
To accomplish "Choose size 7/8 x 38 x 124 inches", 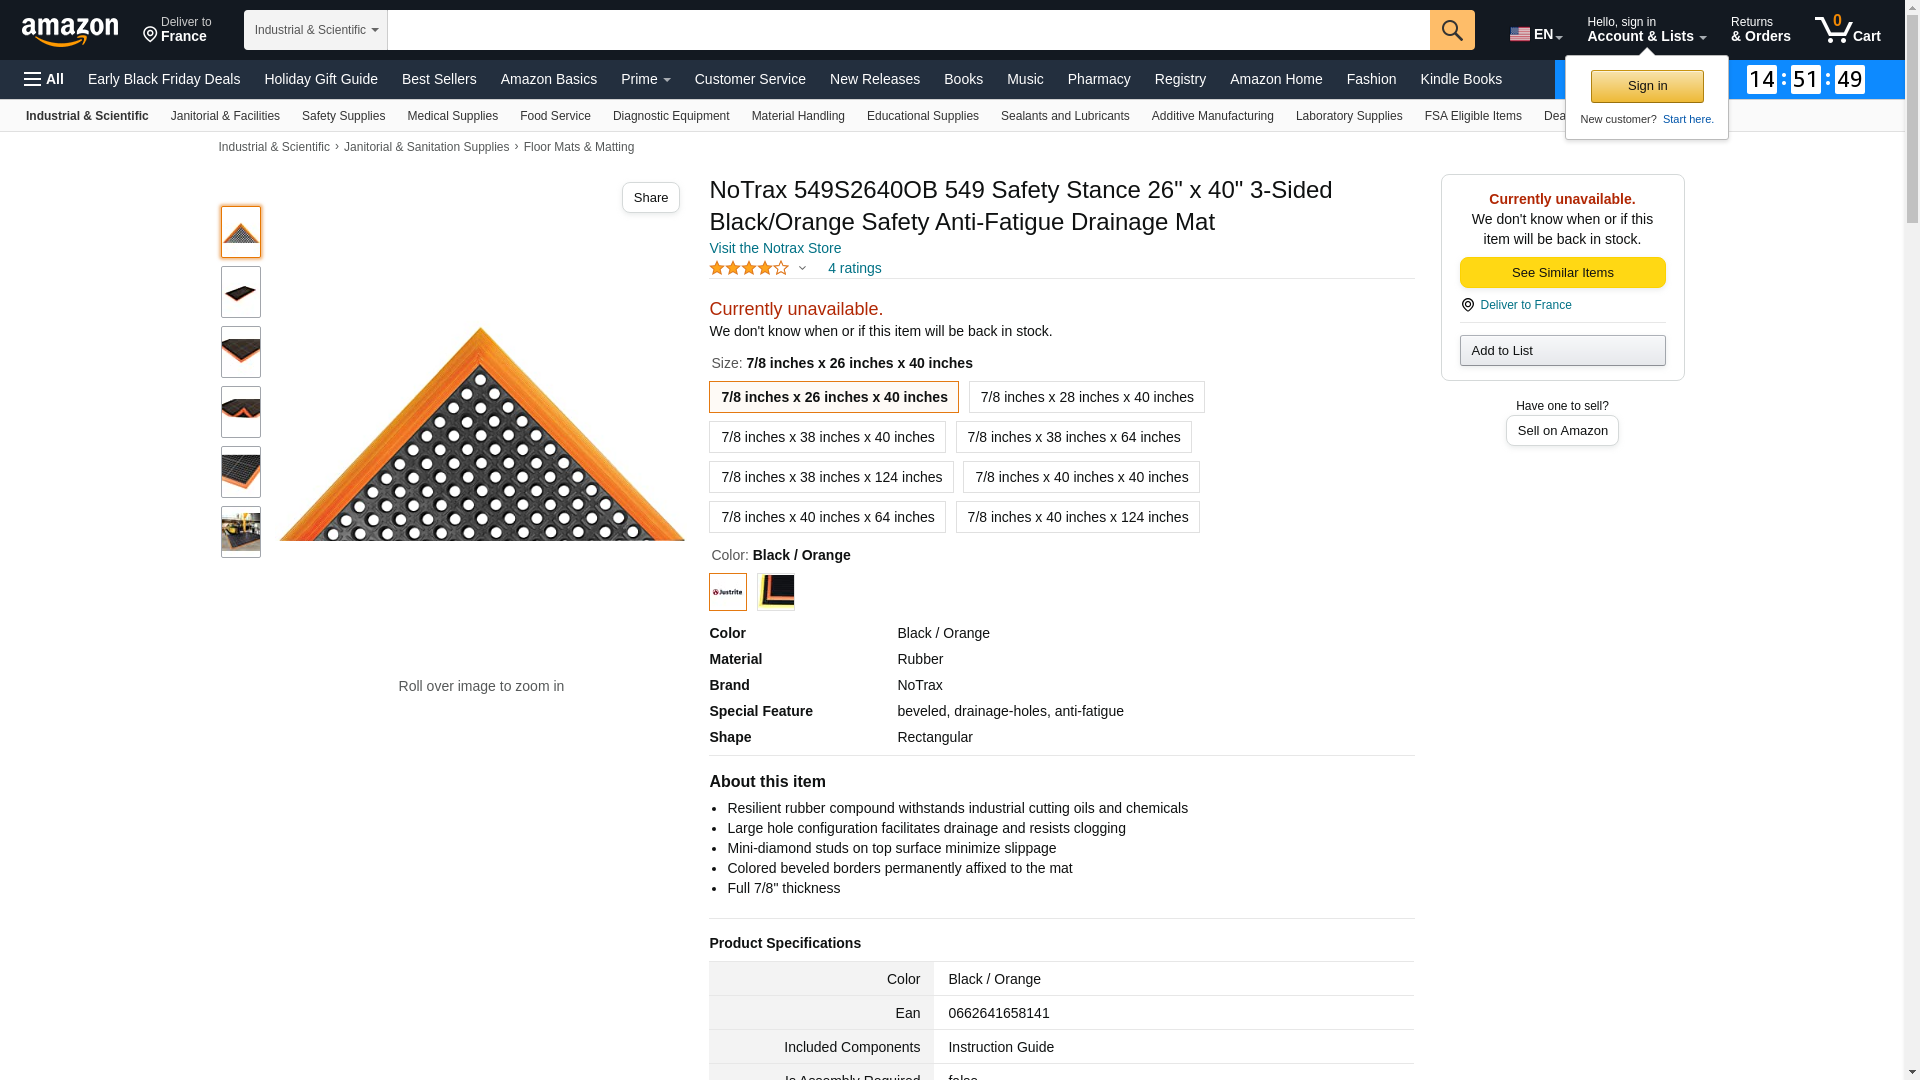I will coord(831,477).
